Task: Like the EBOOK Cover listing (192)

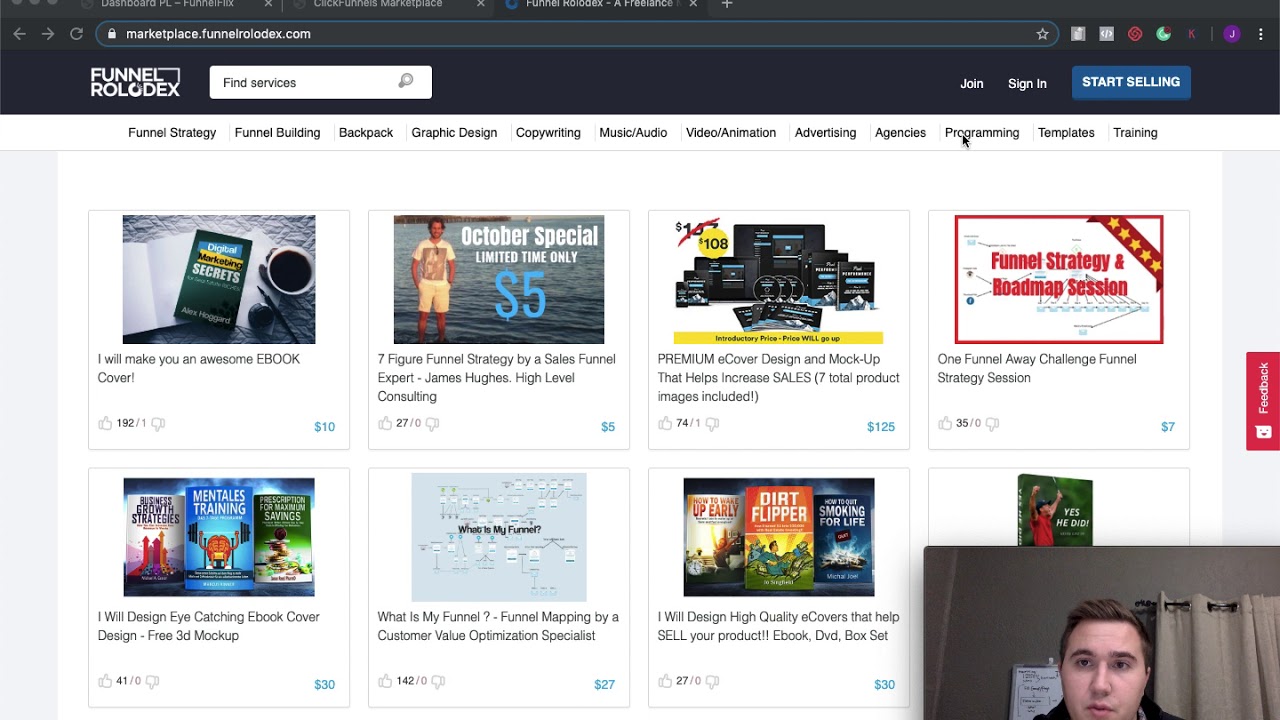Action: (105, 423)
